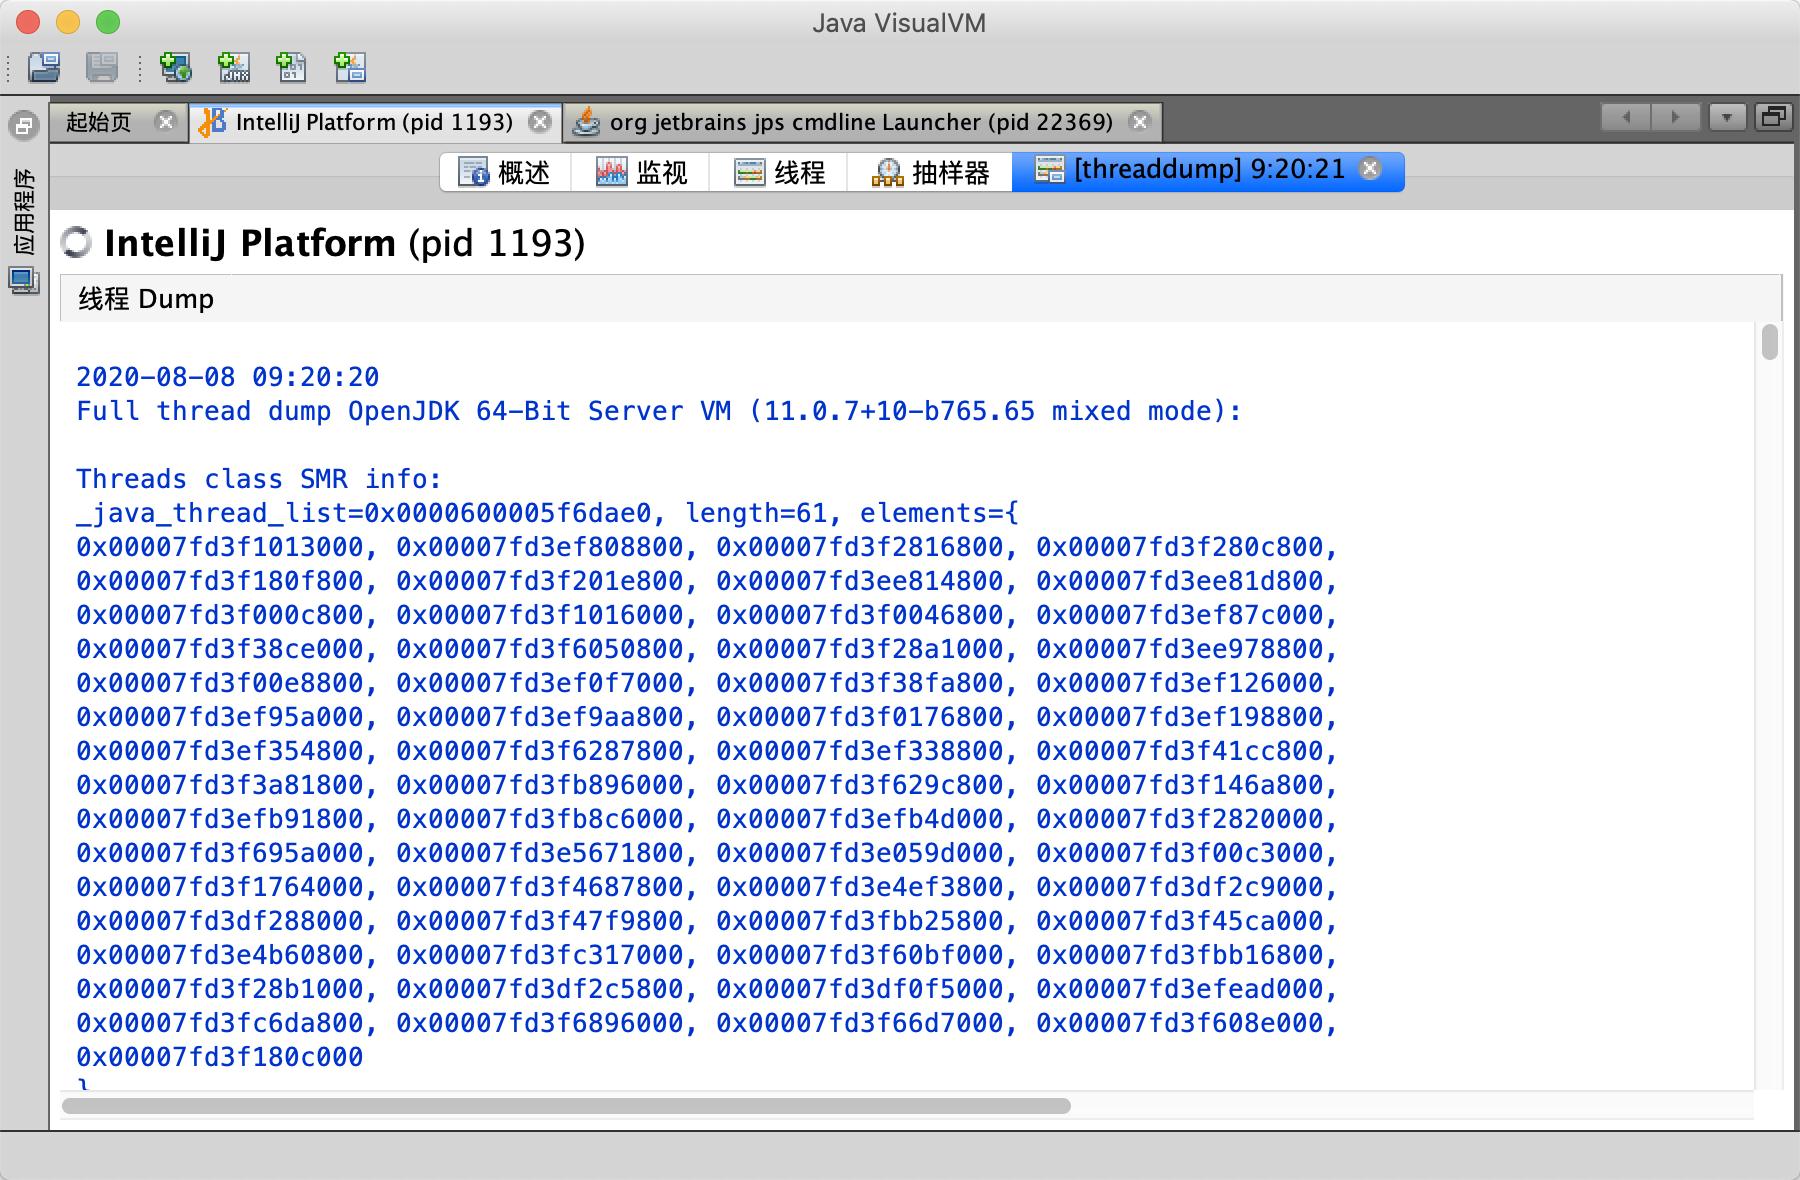
Task: Open the document list dropdown arrow
Action: [x=1727, y=117]
